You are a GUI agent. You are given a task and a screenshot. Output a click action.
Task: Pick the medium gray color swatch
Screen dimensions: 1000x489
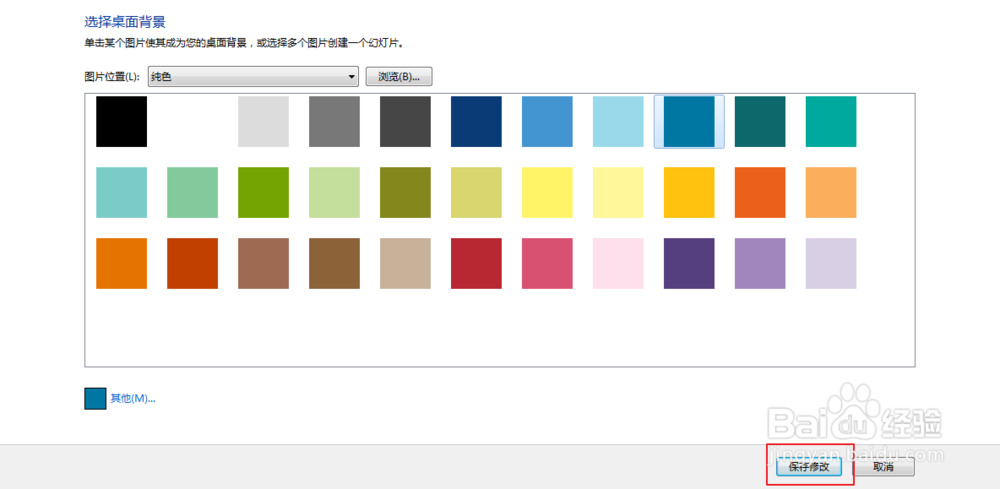click(334, 122)
